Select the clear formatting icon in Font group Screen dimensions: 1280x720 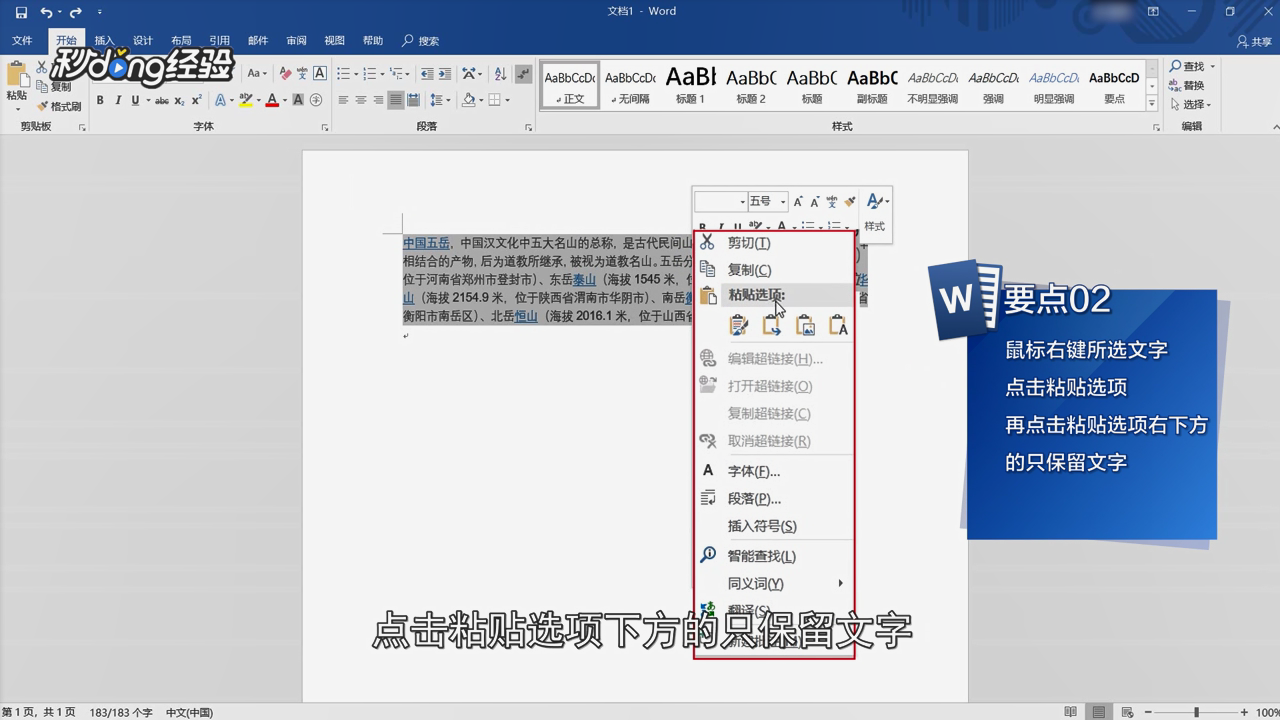coord(284,74)
